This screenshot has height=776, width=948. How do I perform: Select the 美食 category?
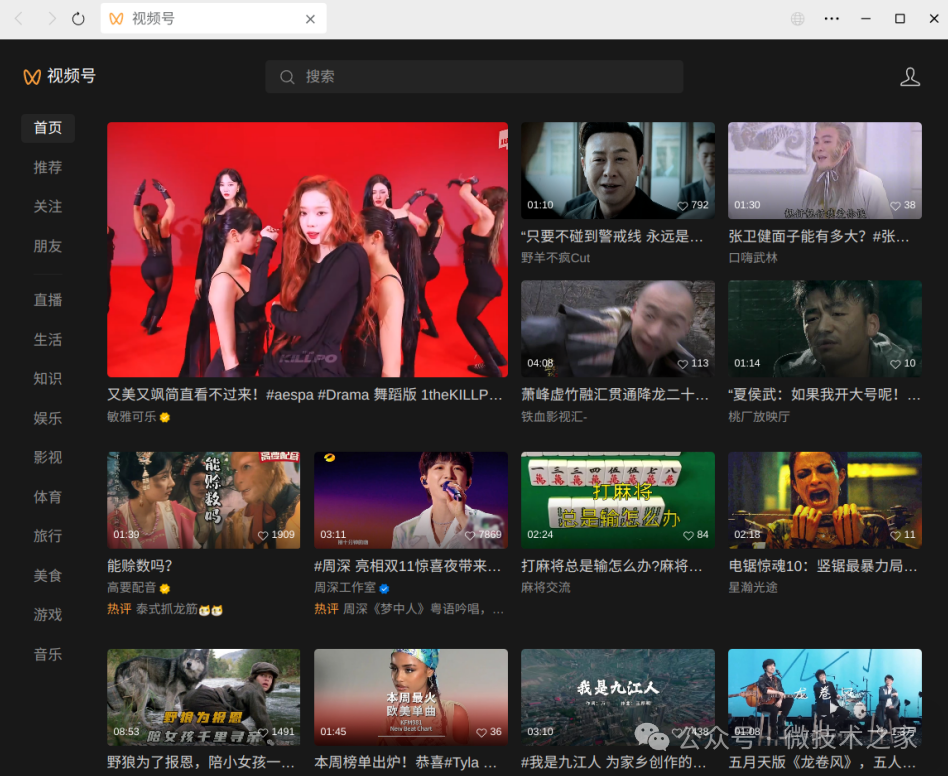click(48, 575)
